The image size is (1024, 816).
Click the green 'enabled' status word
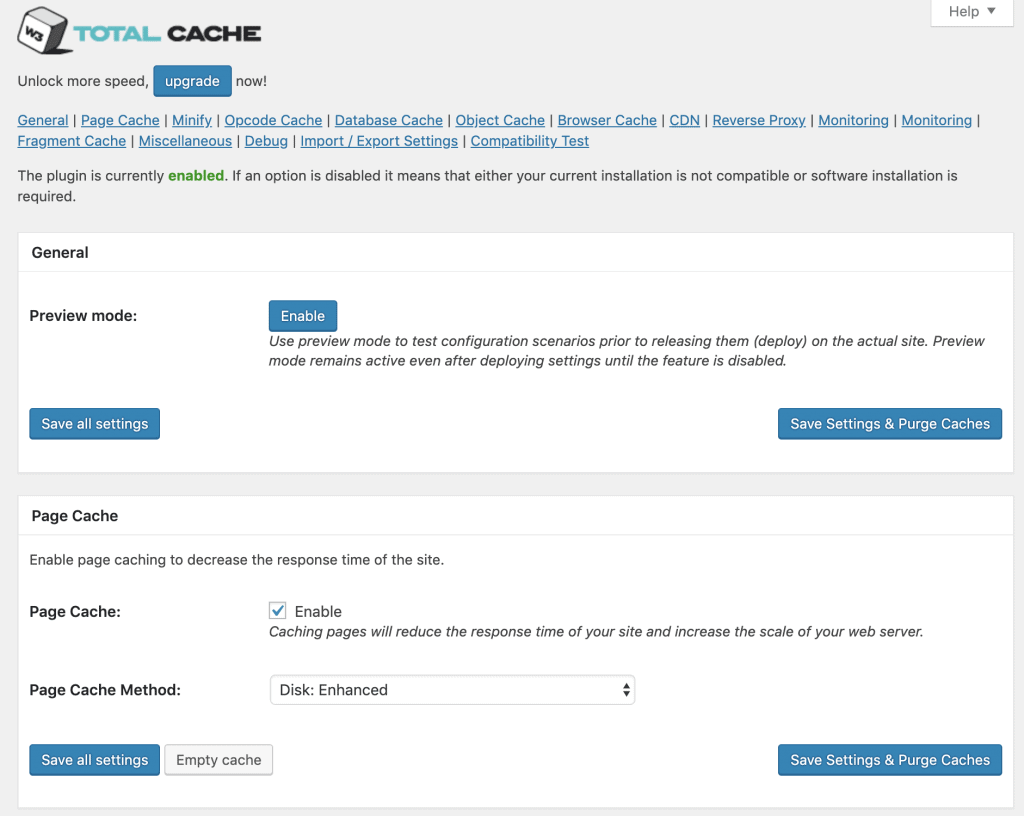[196, 176]
